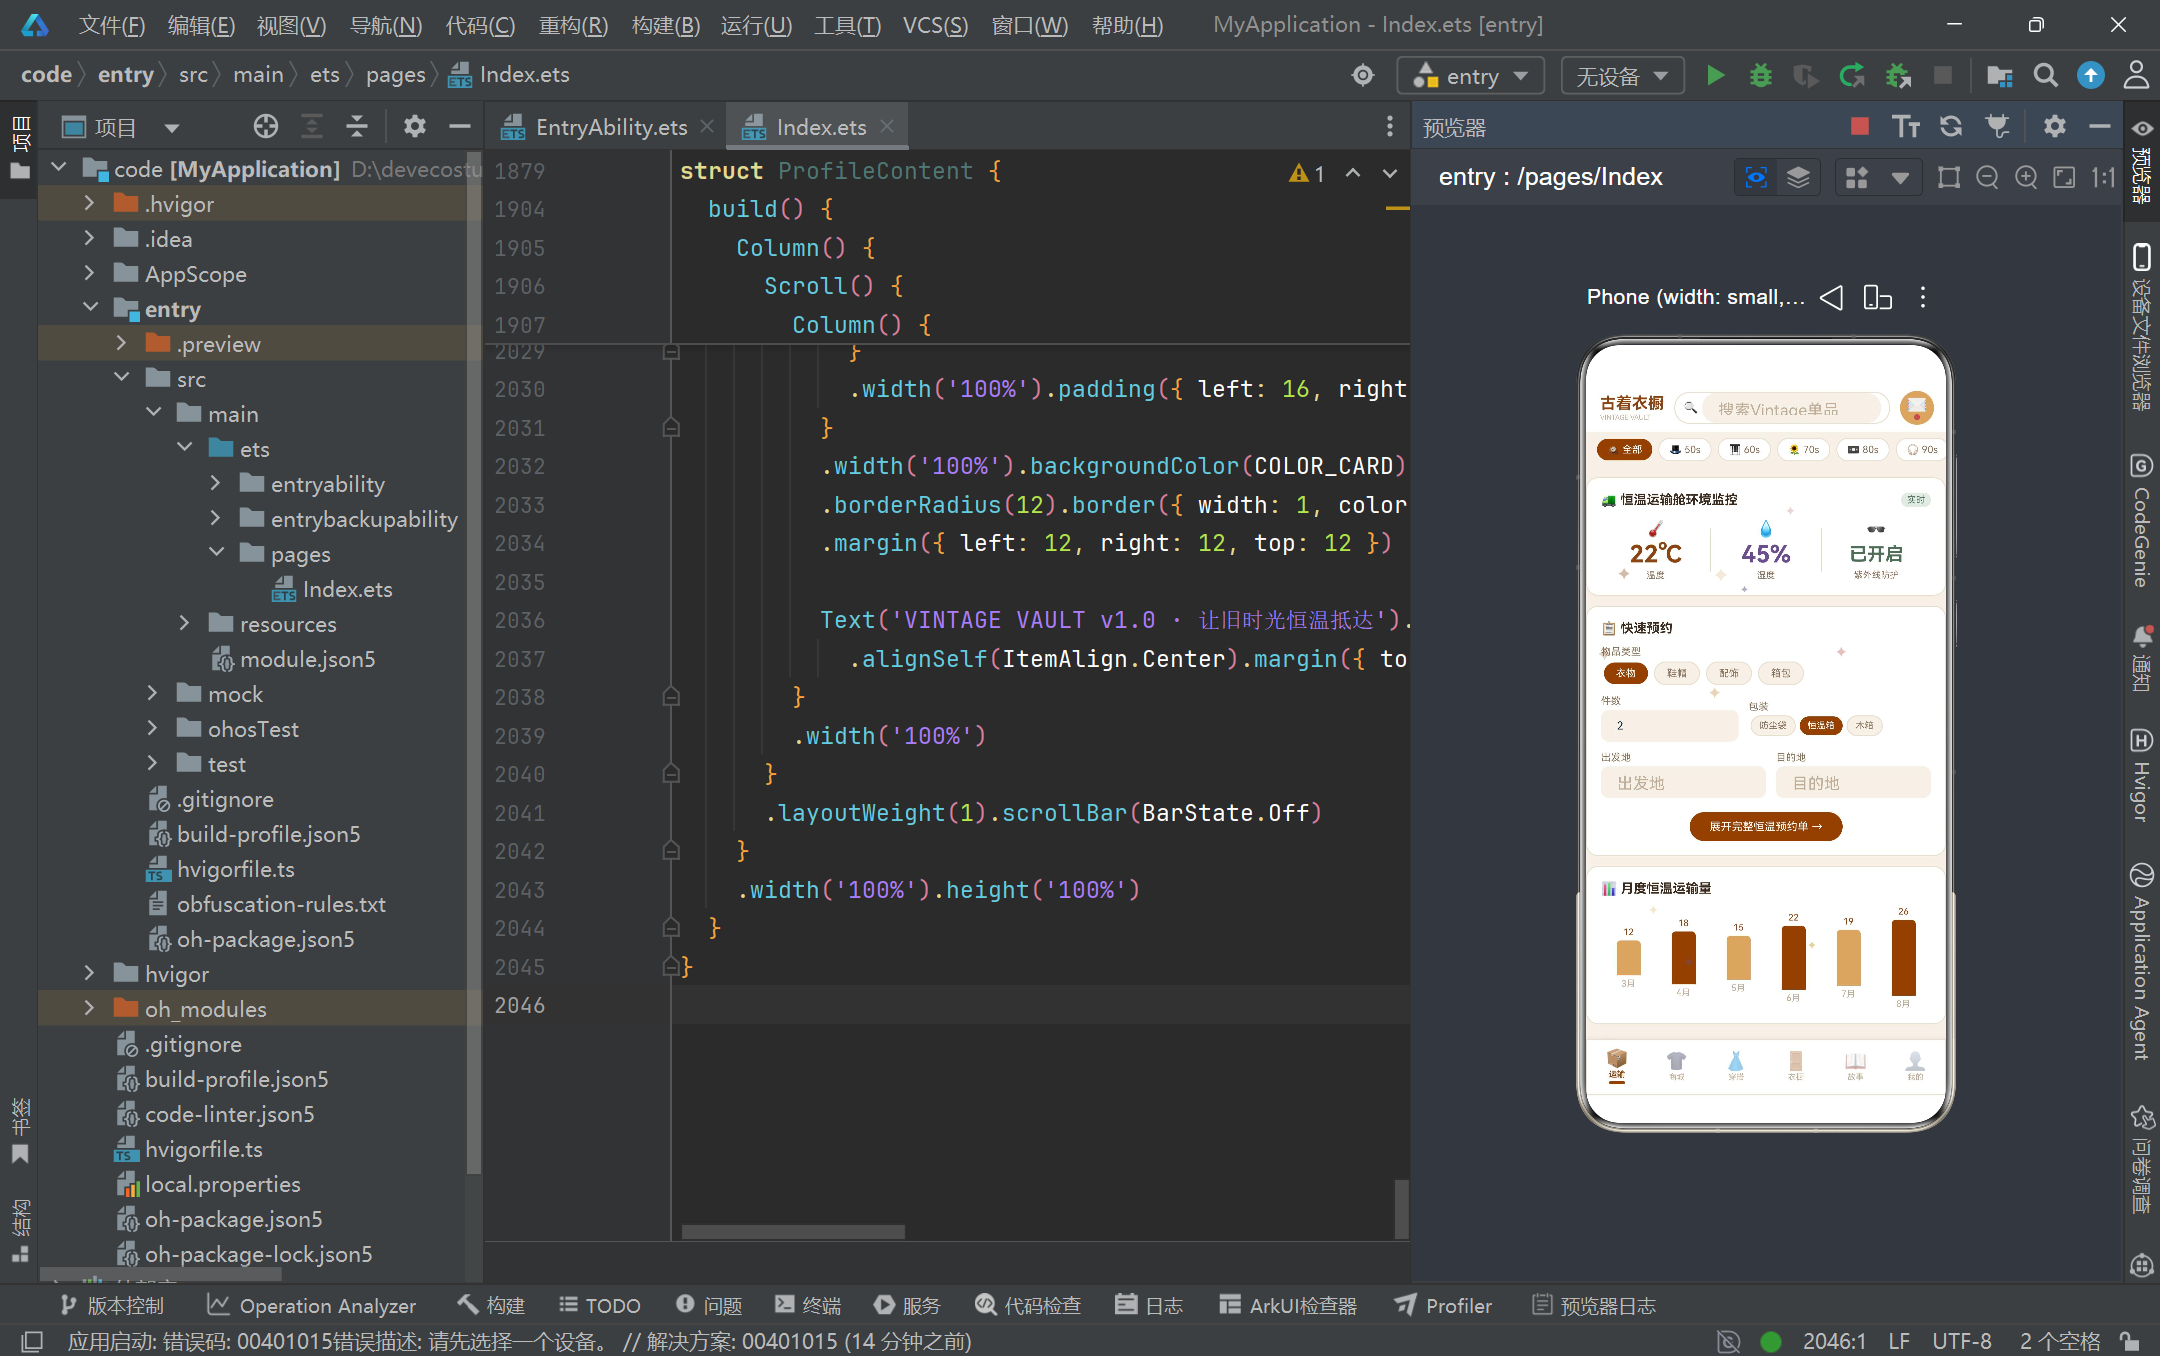Refresh the previewer

[1951, 126]
